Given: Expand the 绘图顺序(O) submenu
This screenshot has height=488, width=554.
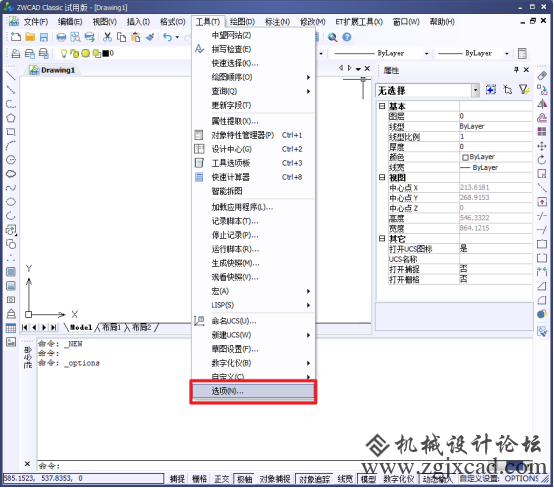Looking at the screenshot, I should coord(253,77).
